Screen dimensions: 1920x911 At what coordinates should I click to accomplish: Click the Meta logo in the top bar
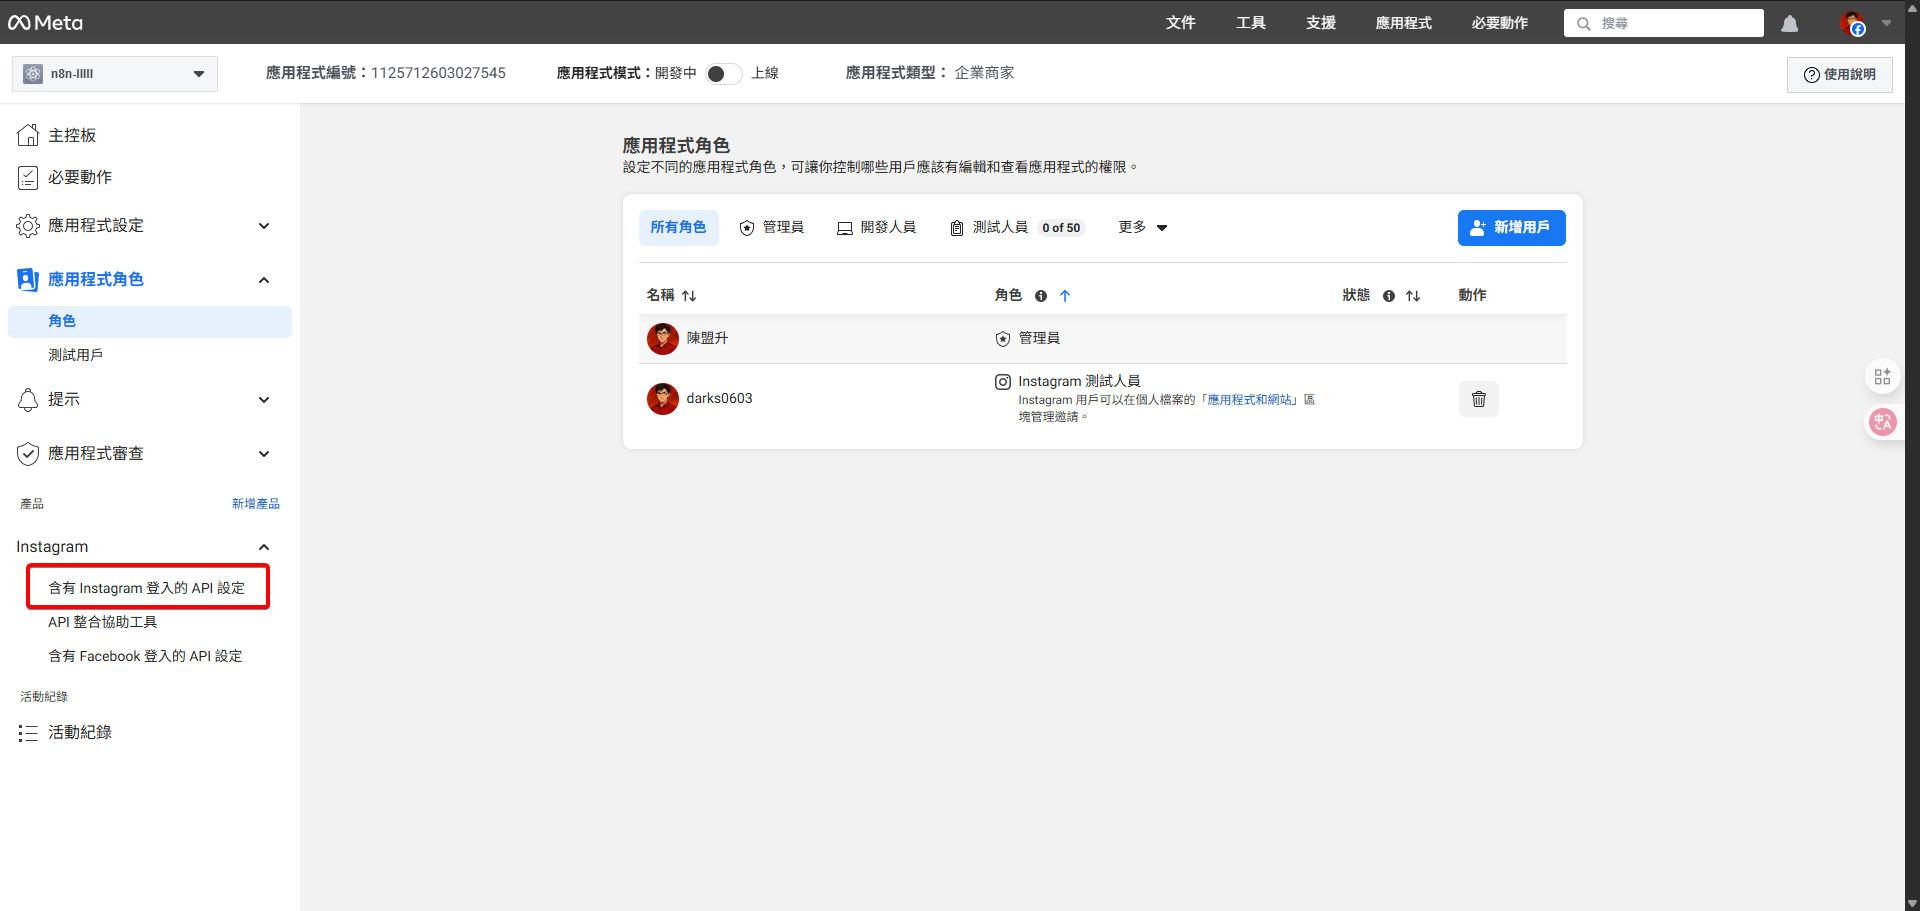[45, 22]
